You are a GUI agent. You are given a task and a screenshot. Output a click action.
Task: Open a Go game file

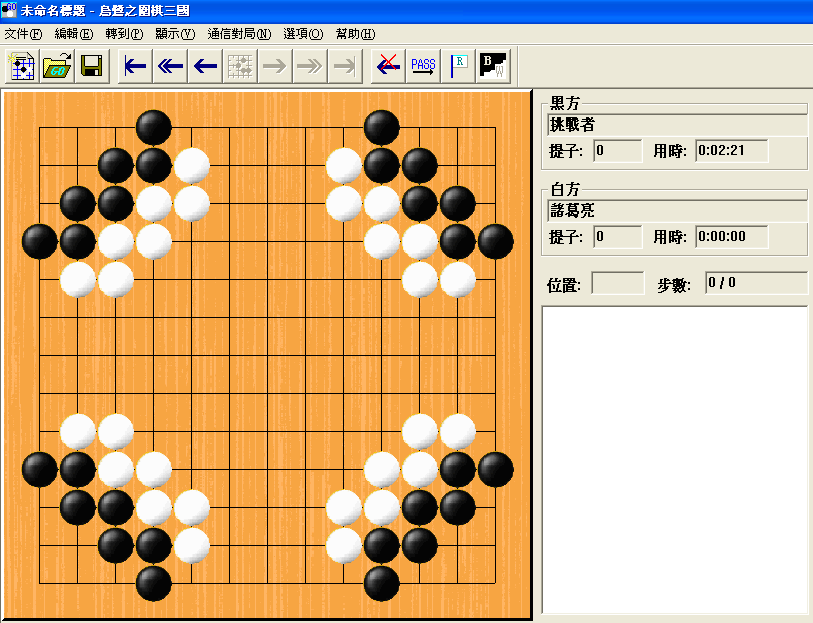tap(56, 66)
